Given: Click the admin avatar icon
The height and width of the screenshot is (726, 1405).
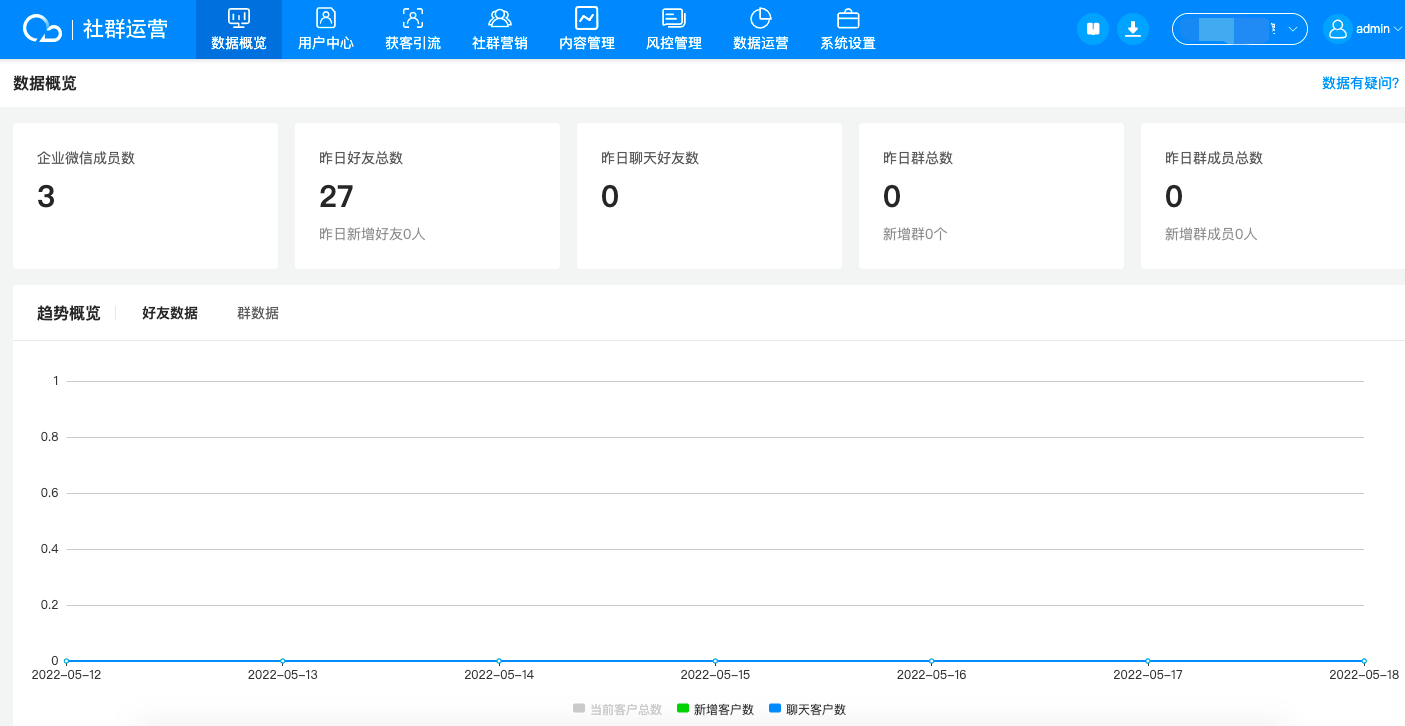Looking at the screenshot, I should point(1337,29).
